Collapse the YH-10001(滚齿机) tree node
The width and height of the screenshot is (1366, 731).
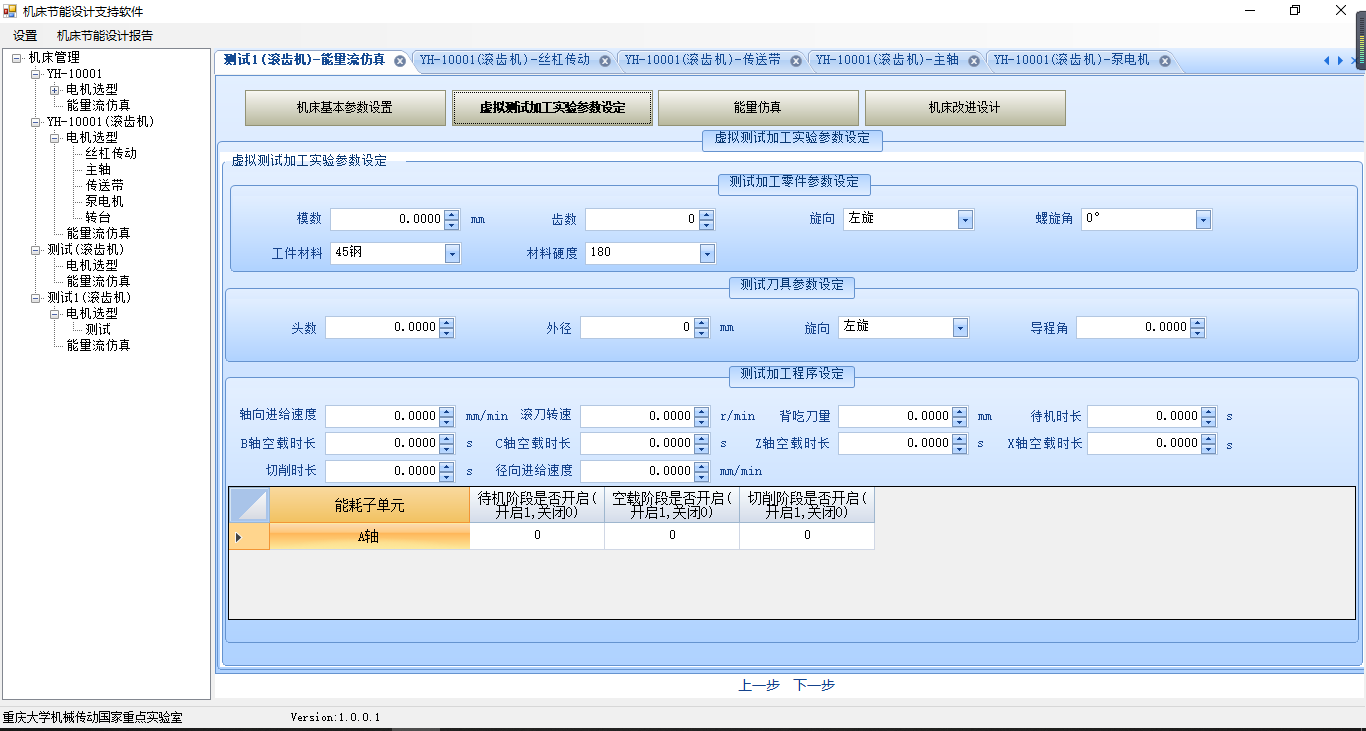click(36, 122)
